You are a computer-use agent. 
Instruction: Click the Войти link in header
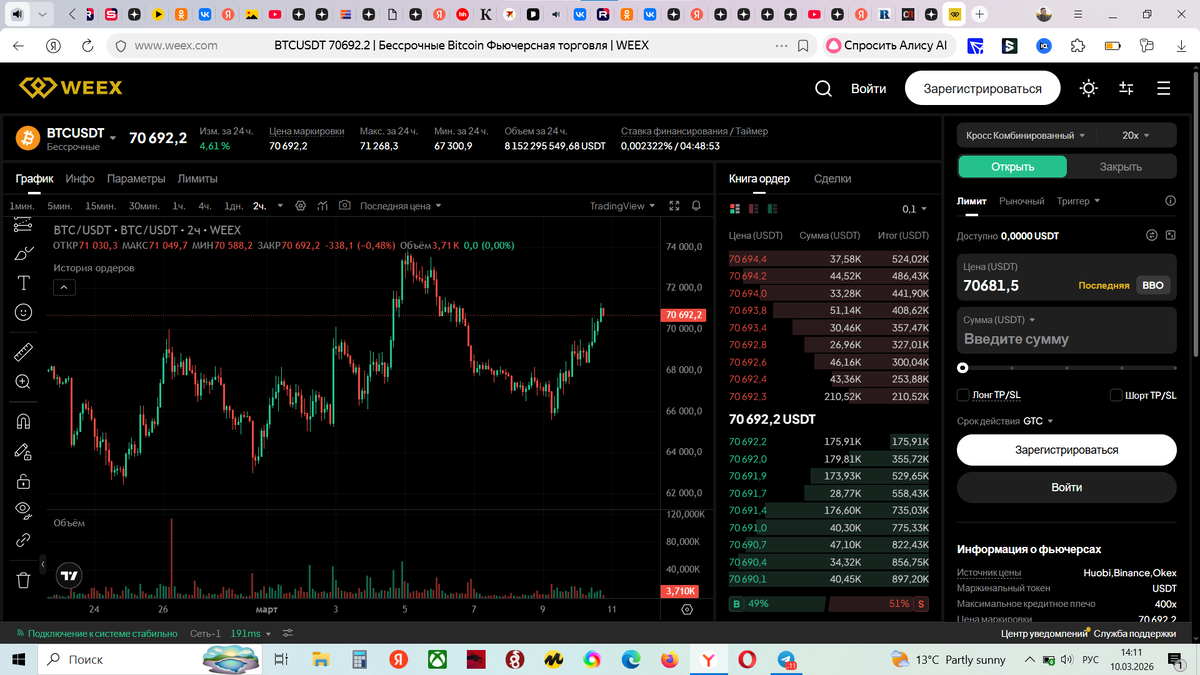point(868,88)
